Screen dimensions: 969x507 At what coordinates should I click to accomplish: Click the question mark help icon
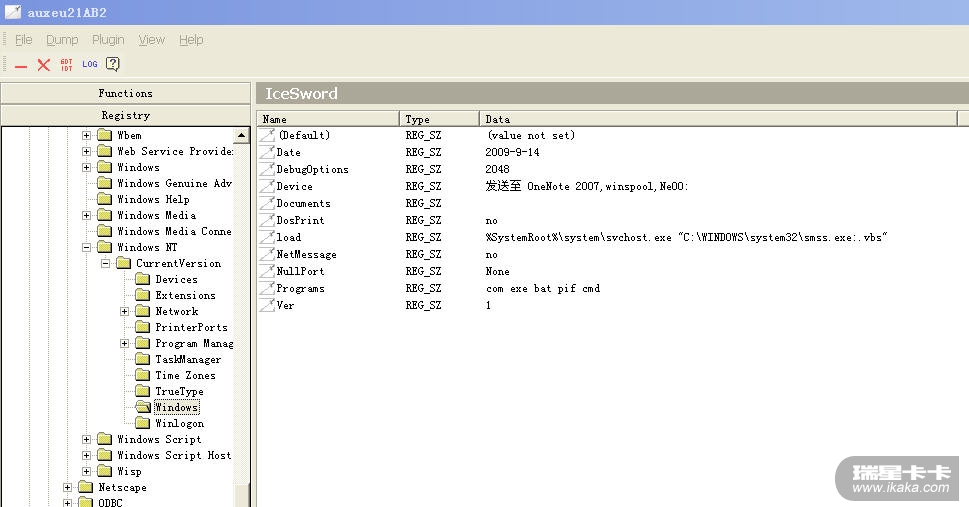[113, 65]
